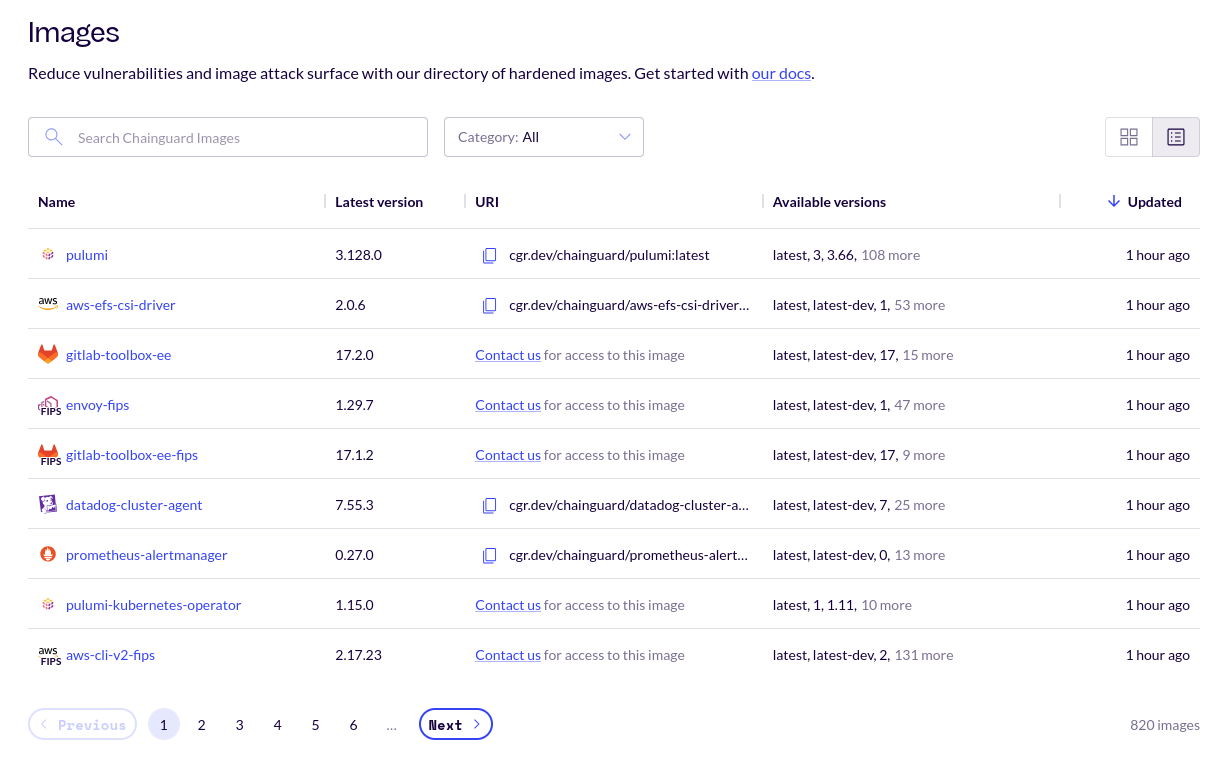Screen dimensions: 1225x763
Task: Copy the pulumi image URI
Action: (x=489, y=255)
